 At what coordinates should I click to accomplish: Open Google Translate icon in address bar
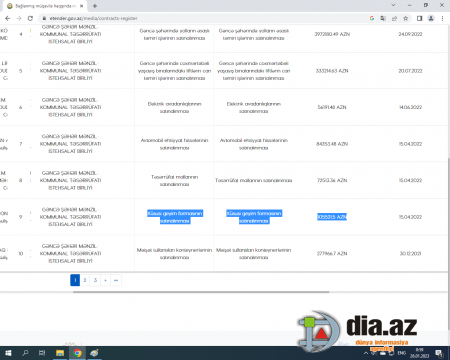pyautogui.click(x=383, y=18)
